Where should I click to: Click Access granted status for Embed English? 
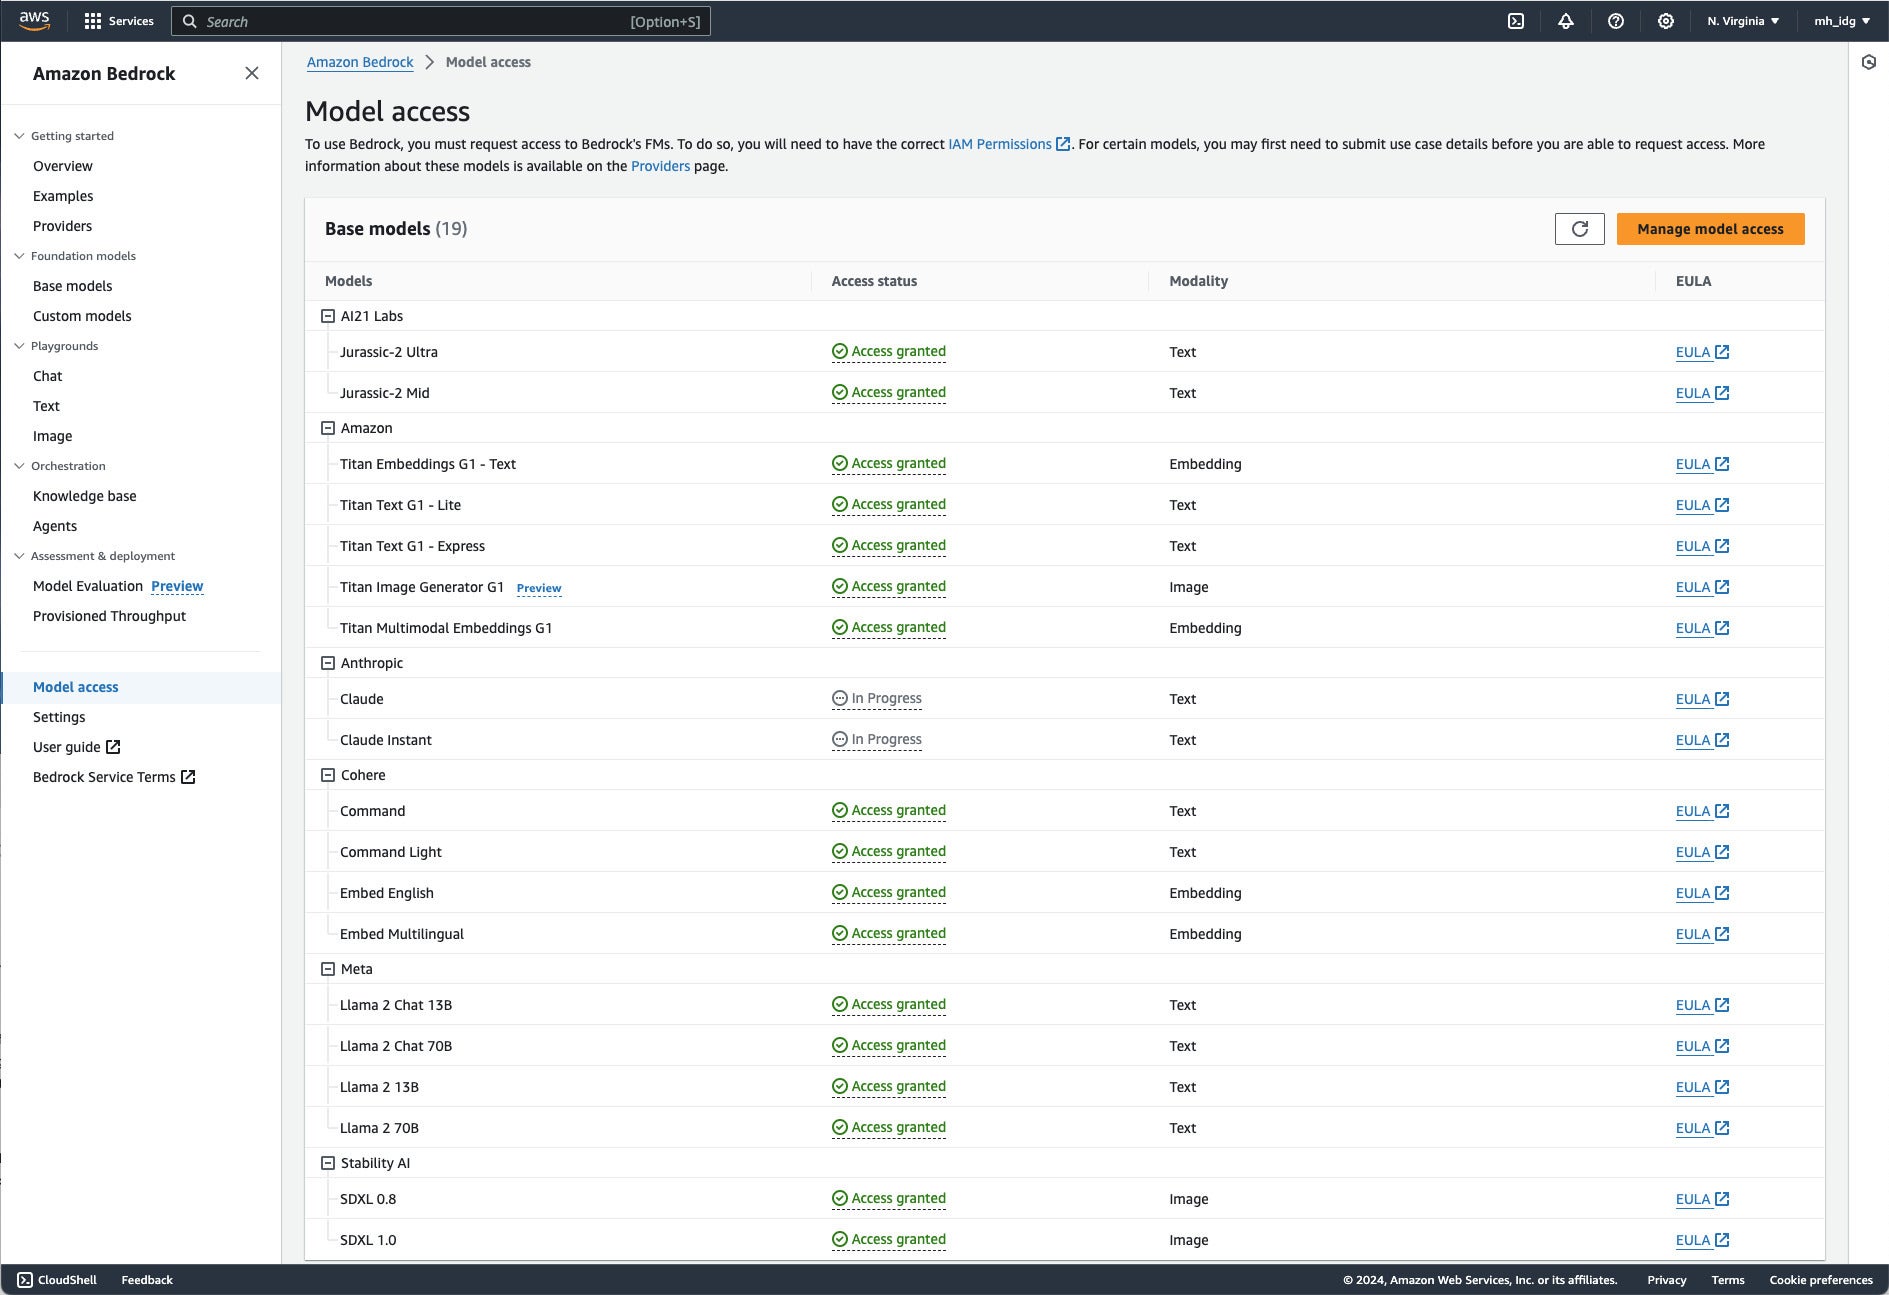click(889, 893)
